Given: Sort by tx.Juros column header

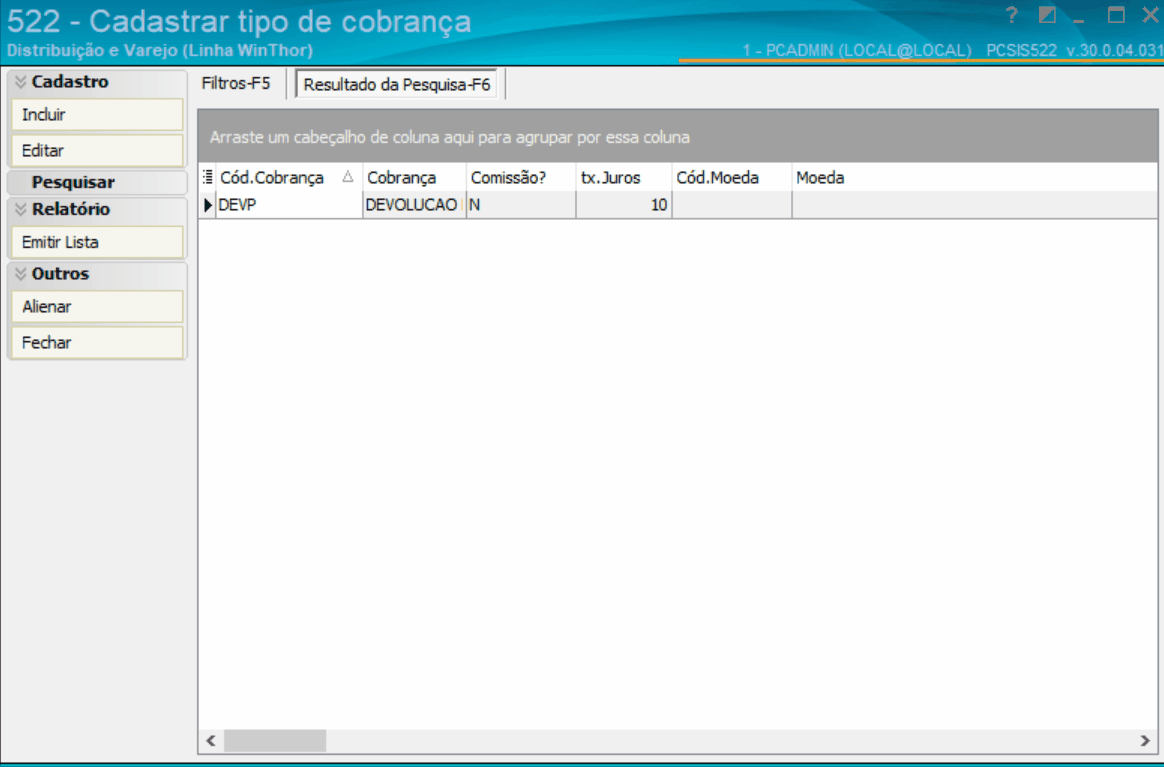Looking at the screenshot, I should [624, 177].
